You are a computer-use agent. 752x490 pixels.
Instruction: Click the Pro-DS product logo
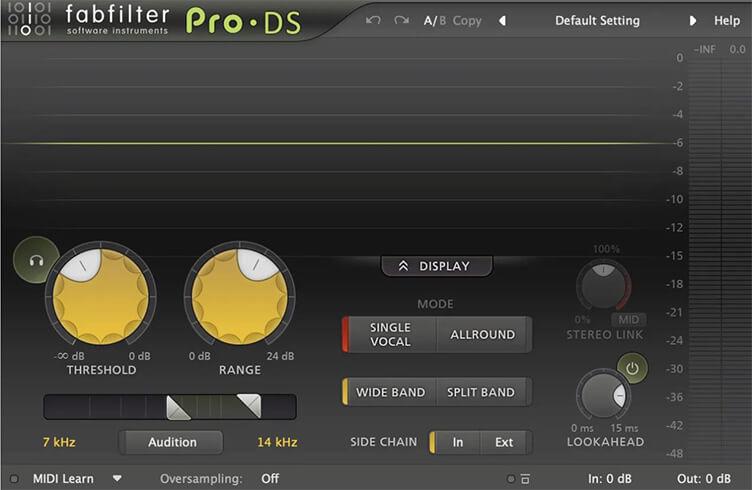coord(243,22)
